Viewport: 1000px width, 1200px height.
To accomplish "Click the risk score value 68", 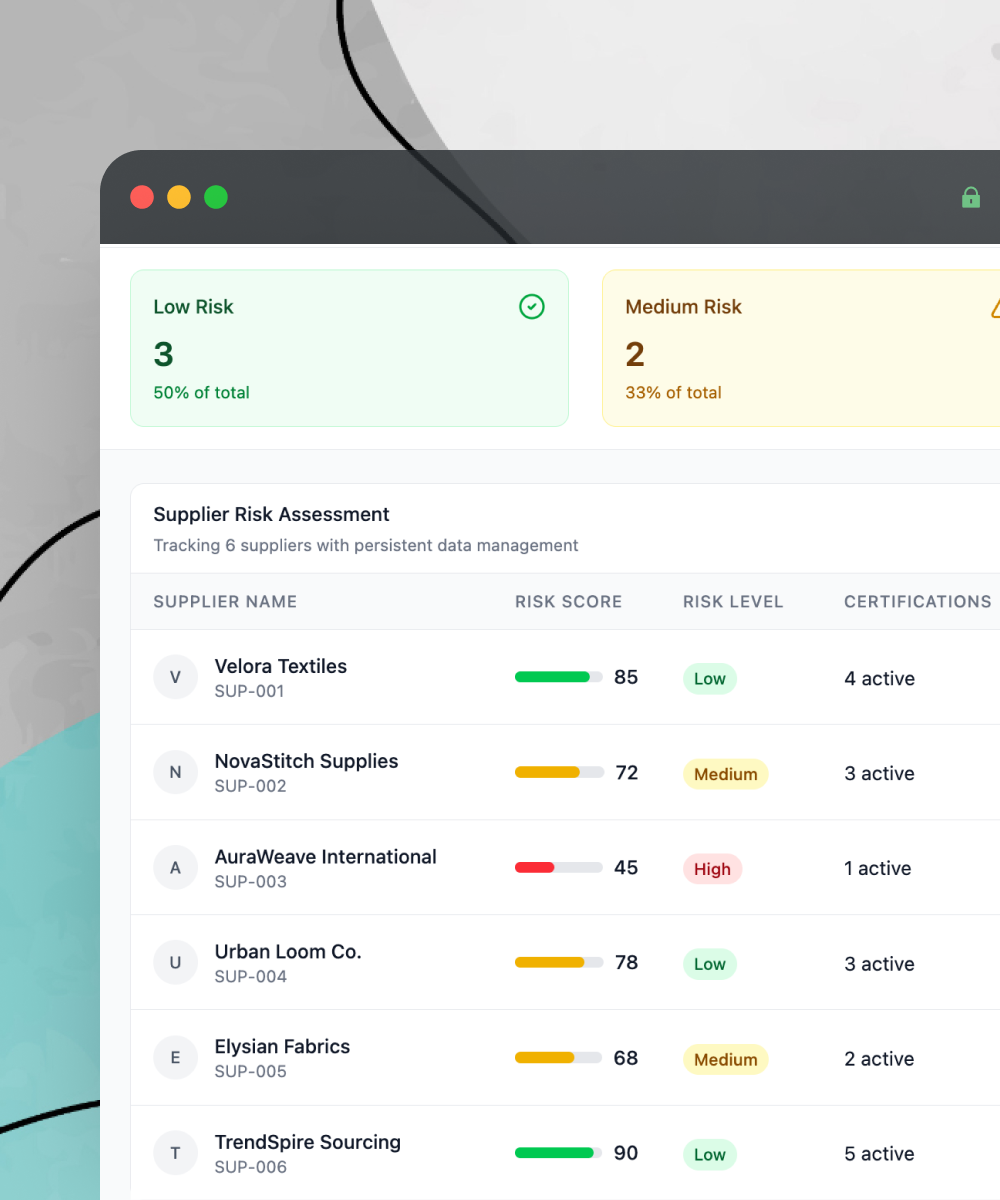I will [x=626, y=1058].
